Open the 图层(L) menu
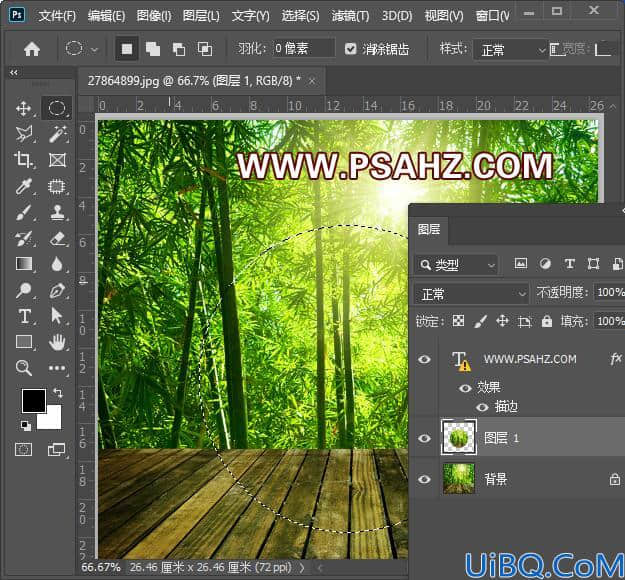This screenshot has width=625, height=580. 201,16
